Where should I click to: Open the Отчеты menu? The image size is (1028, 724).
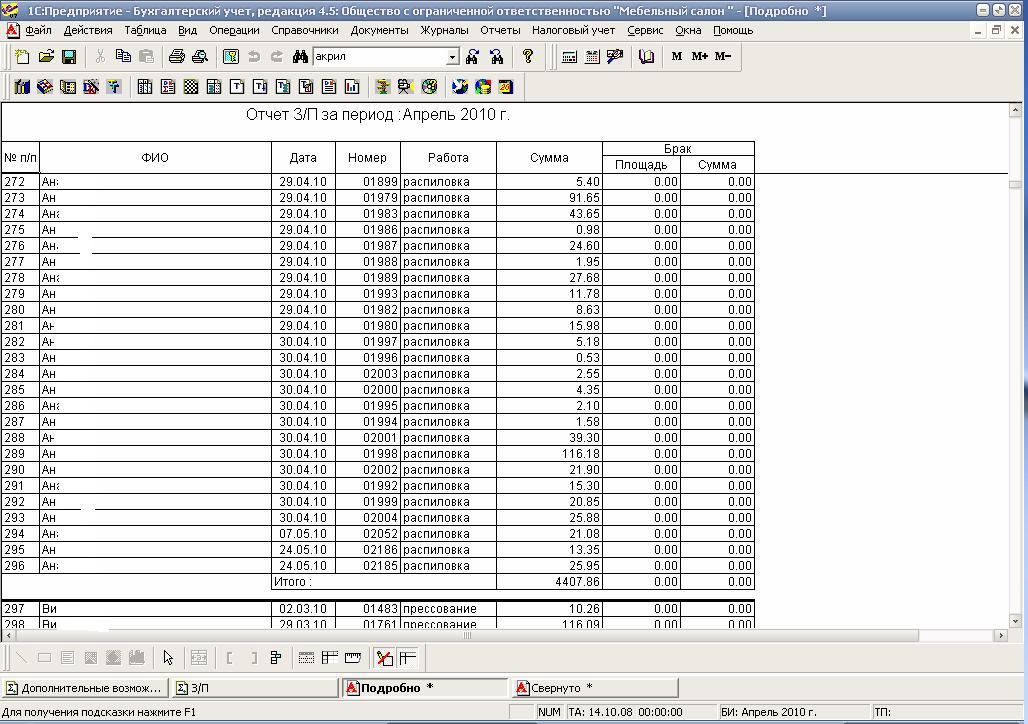pyautogui.click(x=500, y=30)
